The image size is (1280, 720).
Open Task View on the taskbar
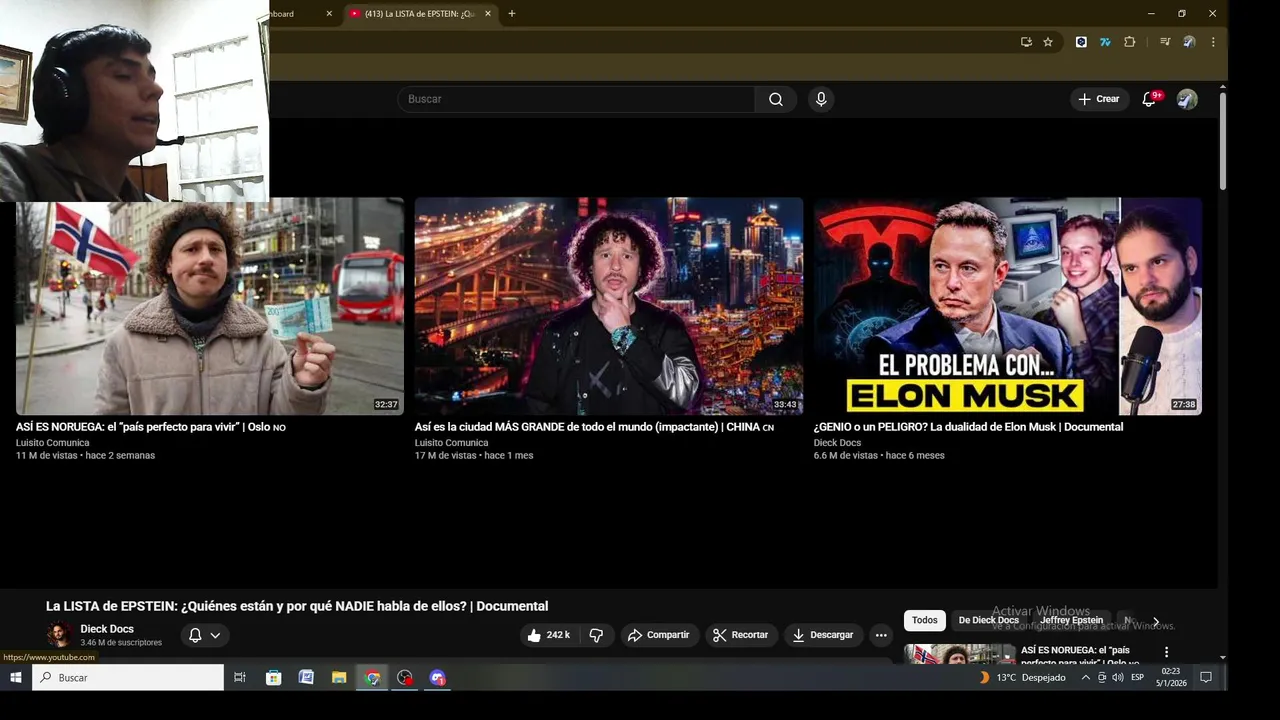click(x=240, y=677)
